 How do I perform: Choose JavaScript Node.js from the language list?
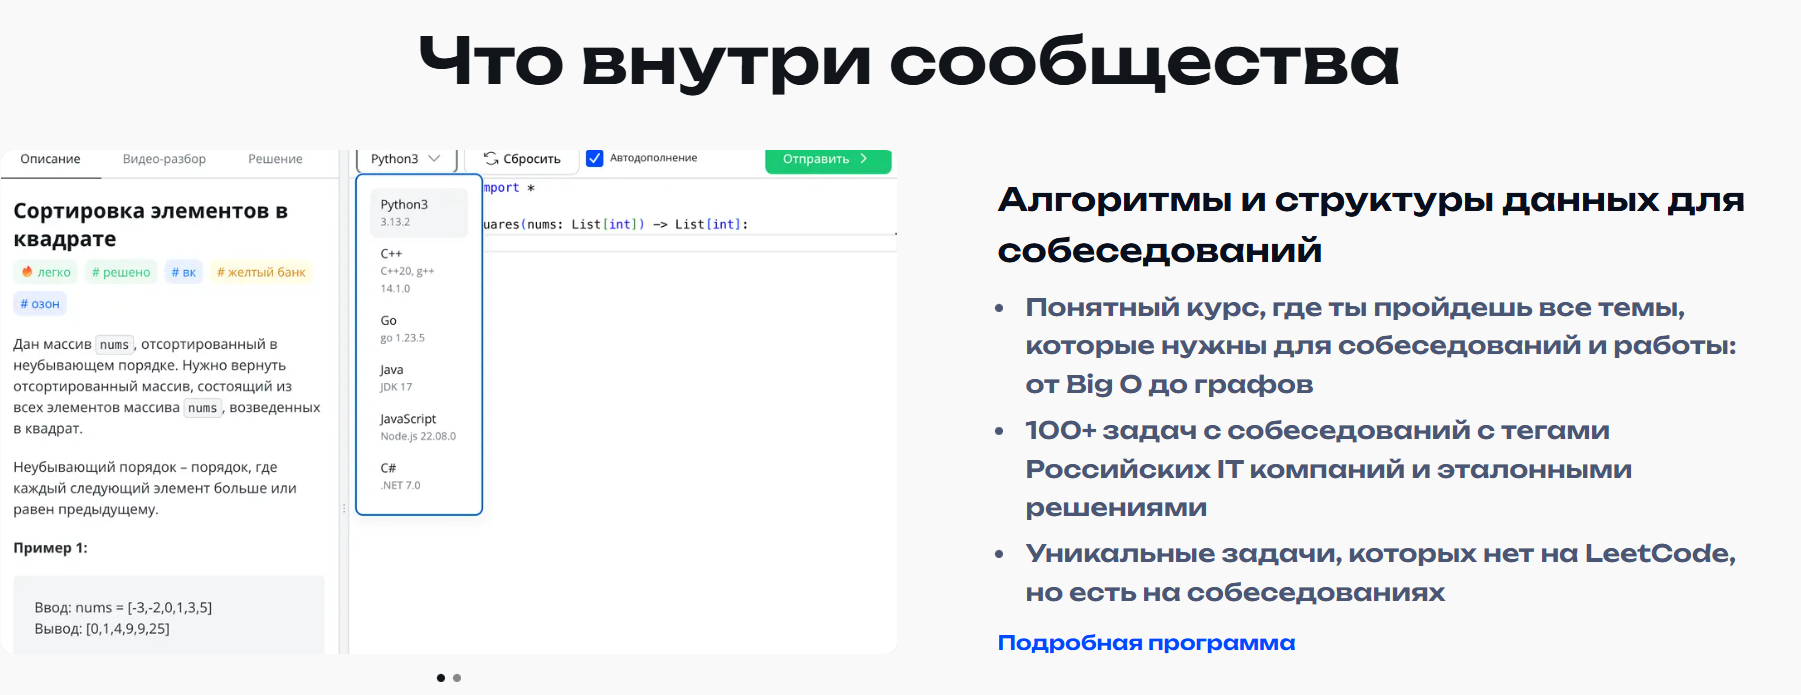point(418,427)
